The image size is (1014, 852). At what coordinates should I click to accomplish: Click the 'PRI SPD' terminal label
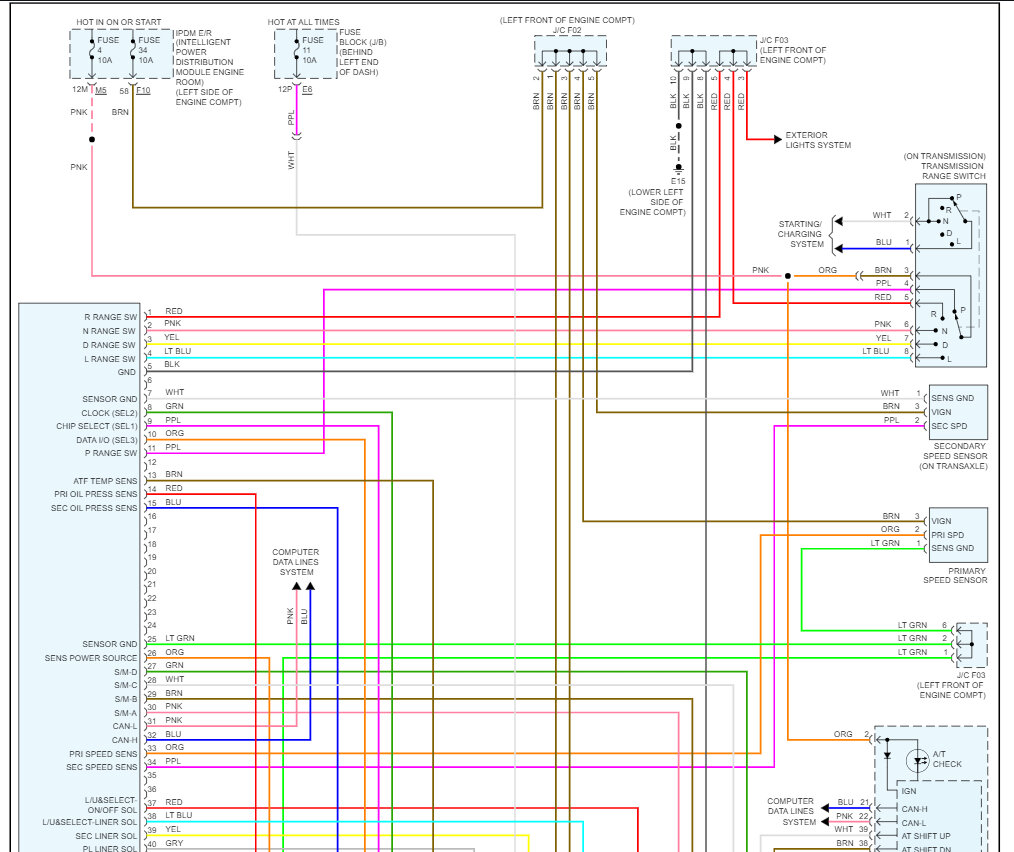point(947,535)
